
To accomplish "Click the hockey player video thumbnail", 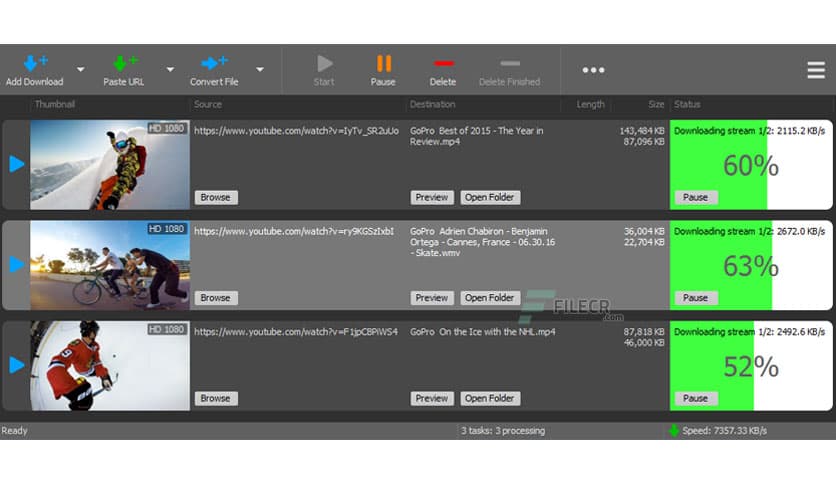I will click(x=110, y=366).
